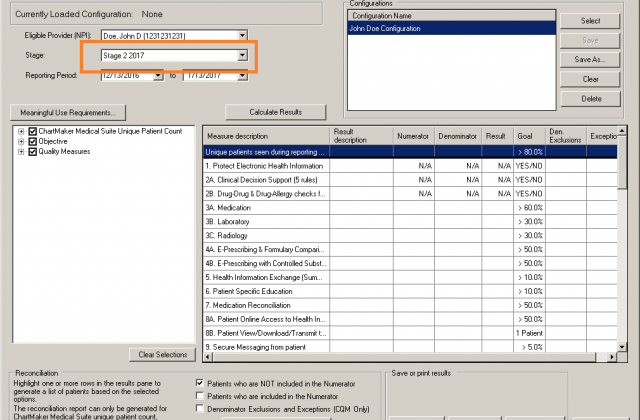The width and height of the screenshot is (640, 420).
Task: Delete the selected configuration
Action: click(x=590, y=98)
